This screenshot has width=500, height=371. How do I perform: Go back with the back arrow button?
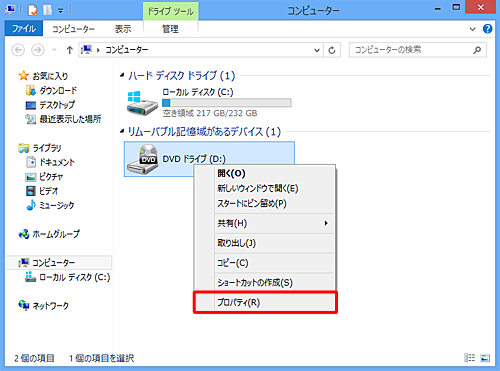18,50
